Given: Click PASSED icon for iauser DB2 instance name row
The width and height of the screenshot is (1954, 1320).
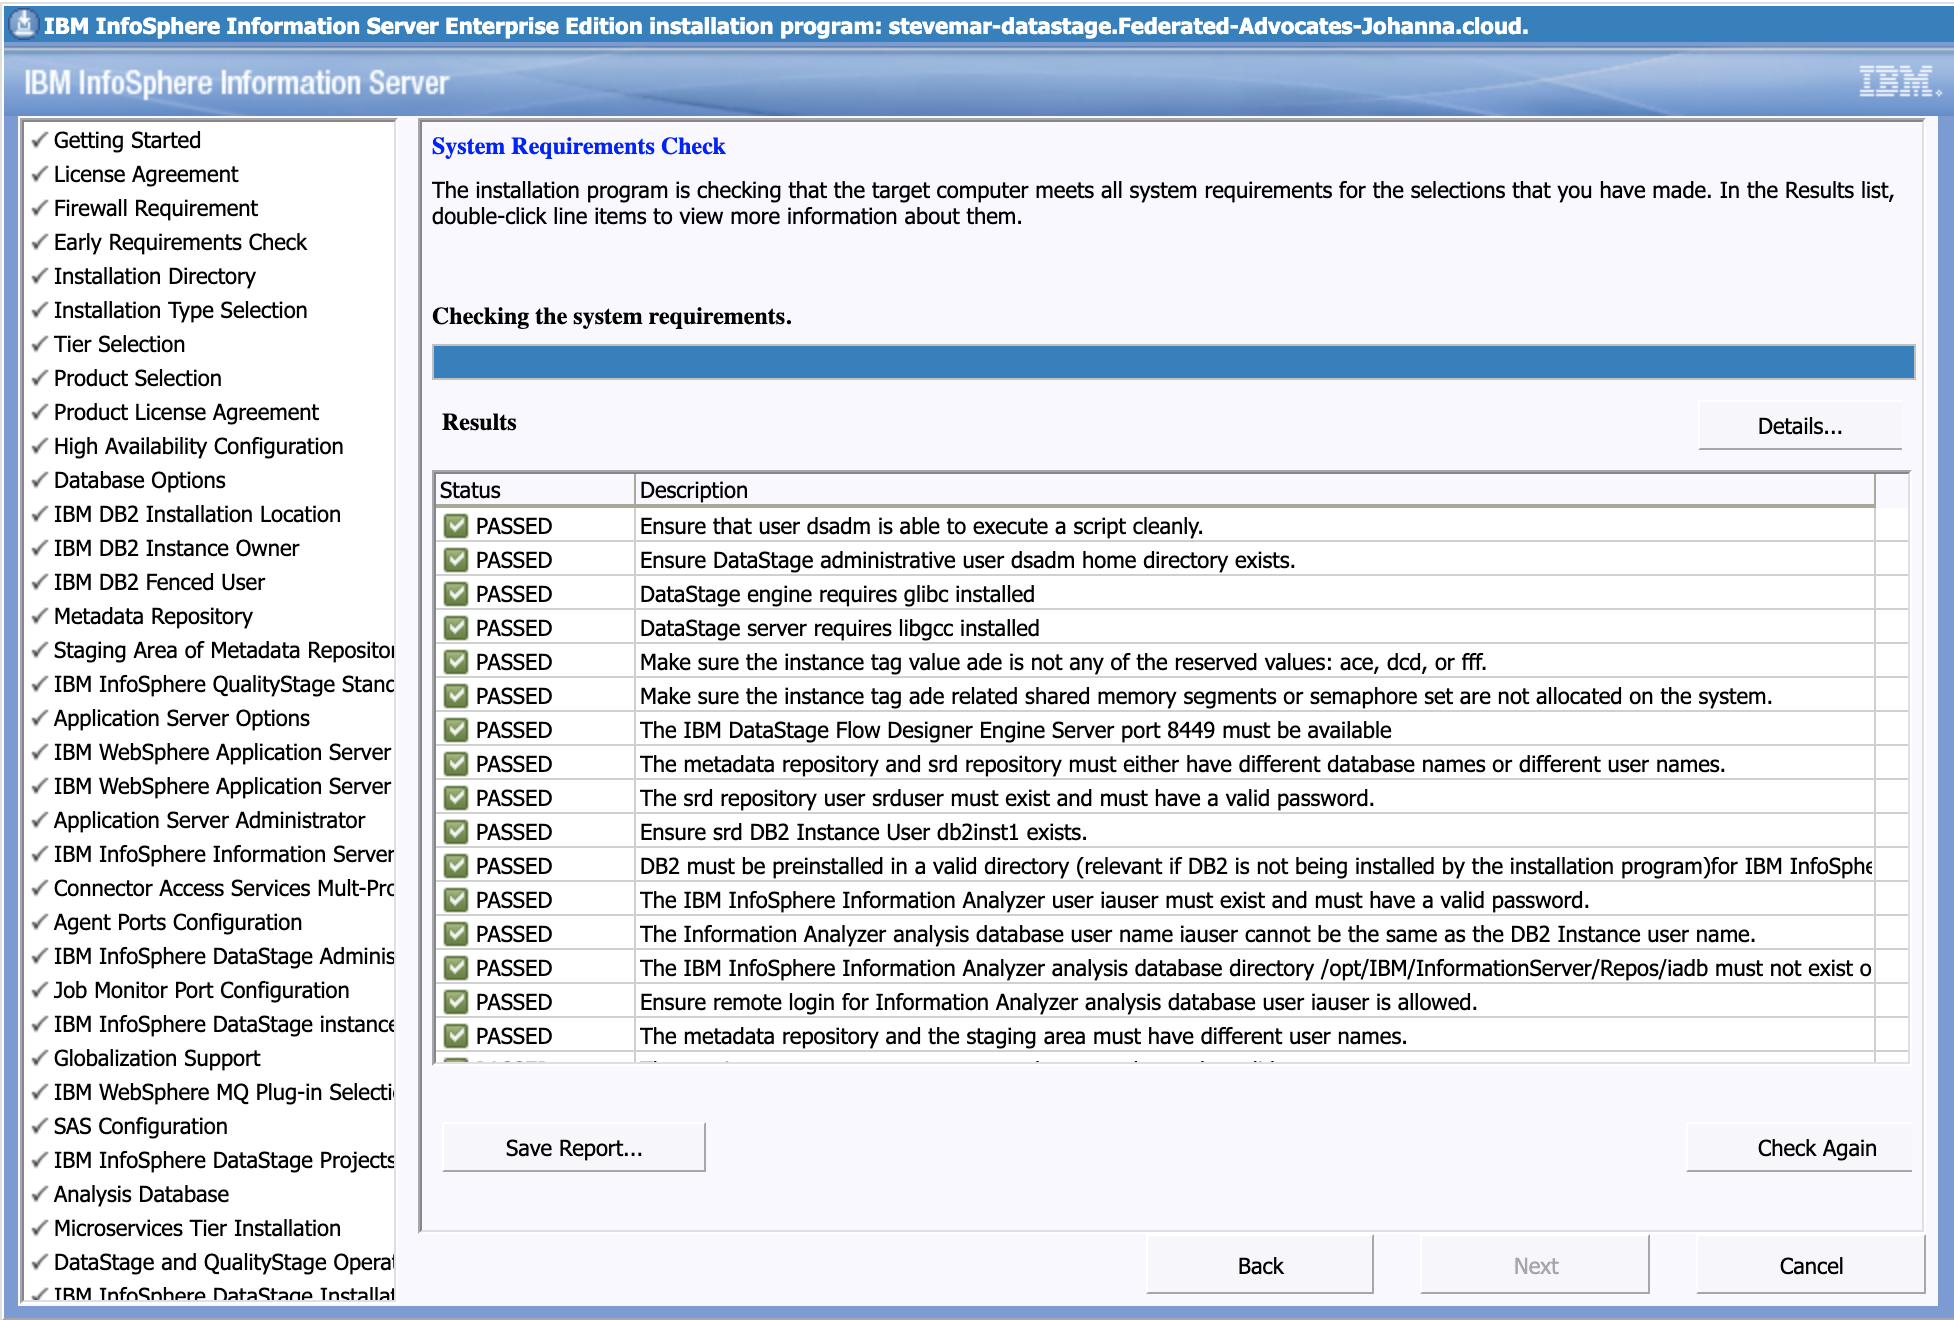Looking at the screenshot, I should [x=456, y=934].
